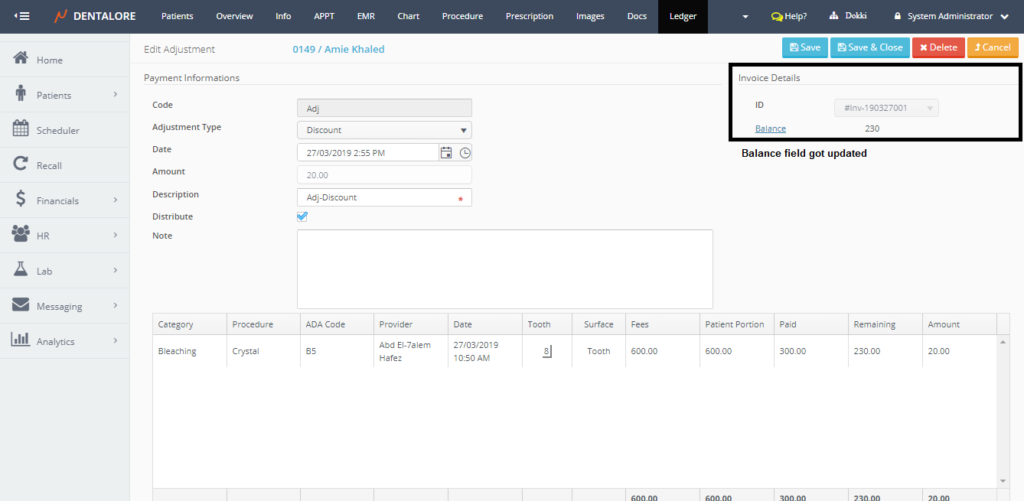Screen dimensions: 1024x501
Task: Click the hamburger menu collapse icon
Action: pos(21,17)
